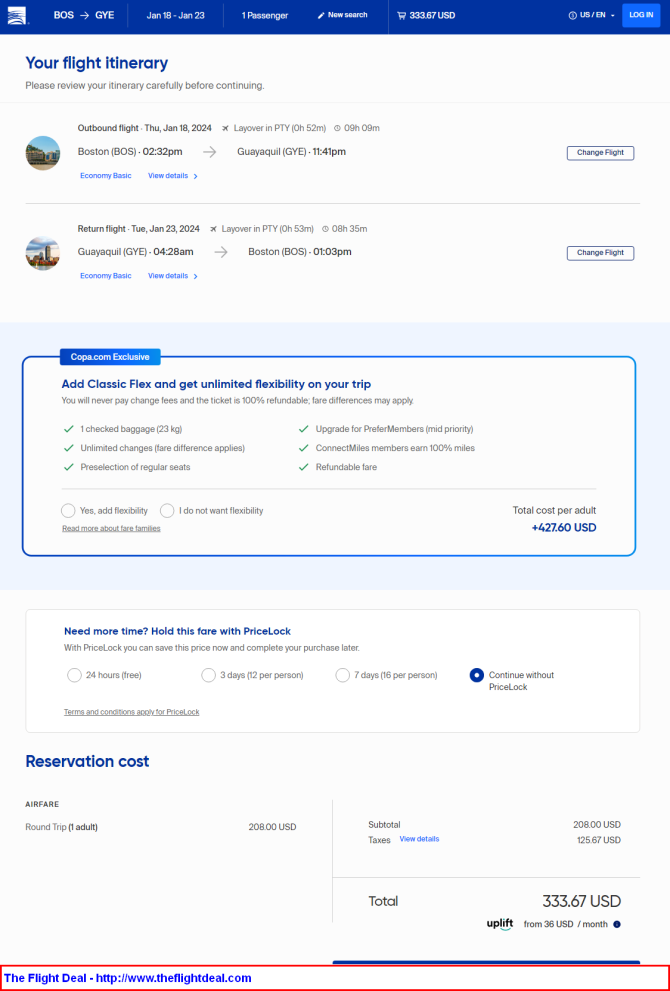670x991 pixels.
Task: Click the LOG IN button
Action: point(641,15)
